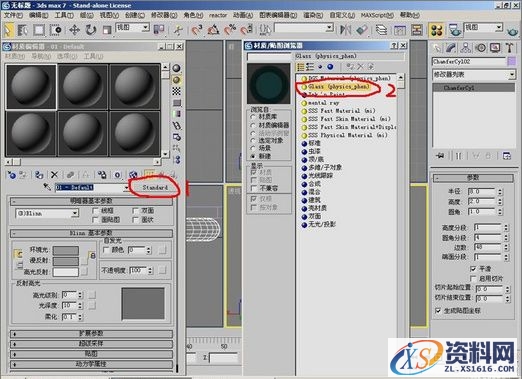522x379 pixels.
Task: Open 编辑 Edit menu
Action: (38, 15)
